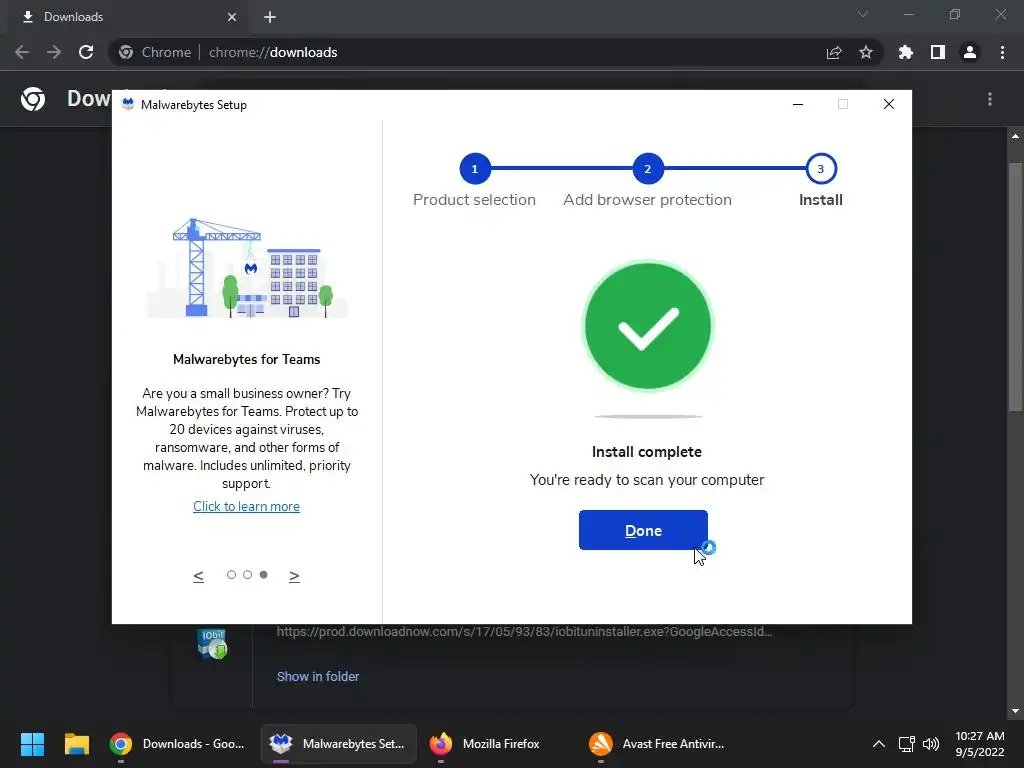Switch to Avast Free Antivirus taskbar item
Screen dimensions: 1024x768
click(656, 744)
